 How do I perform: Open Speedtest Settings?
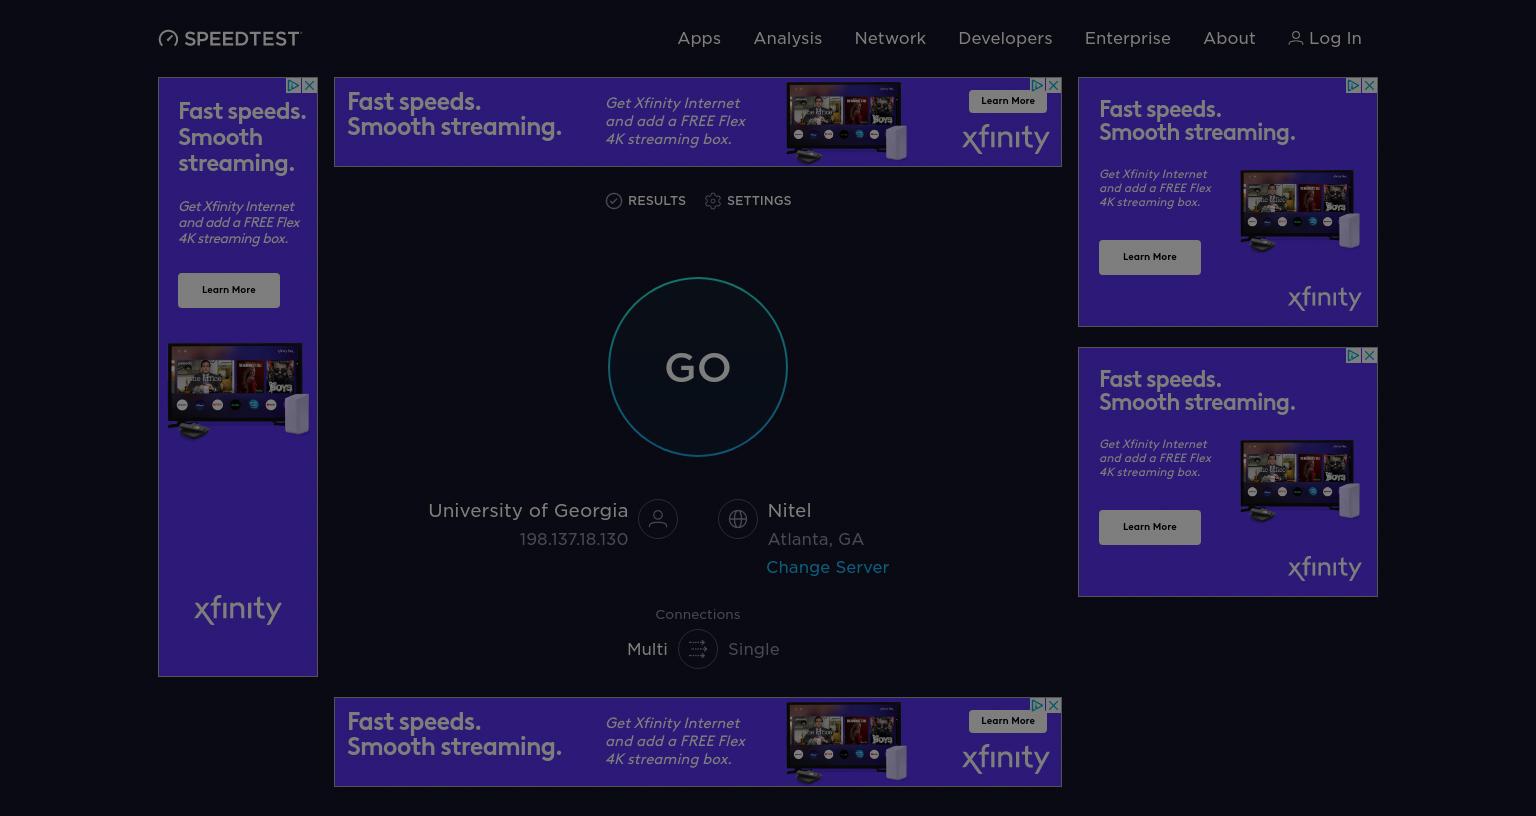coord(748,201)
